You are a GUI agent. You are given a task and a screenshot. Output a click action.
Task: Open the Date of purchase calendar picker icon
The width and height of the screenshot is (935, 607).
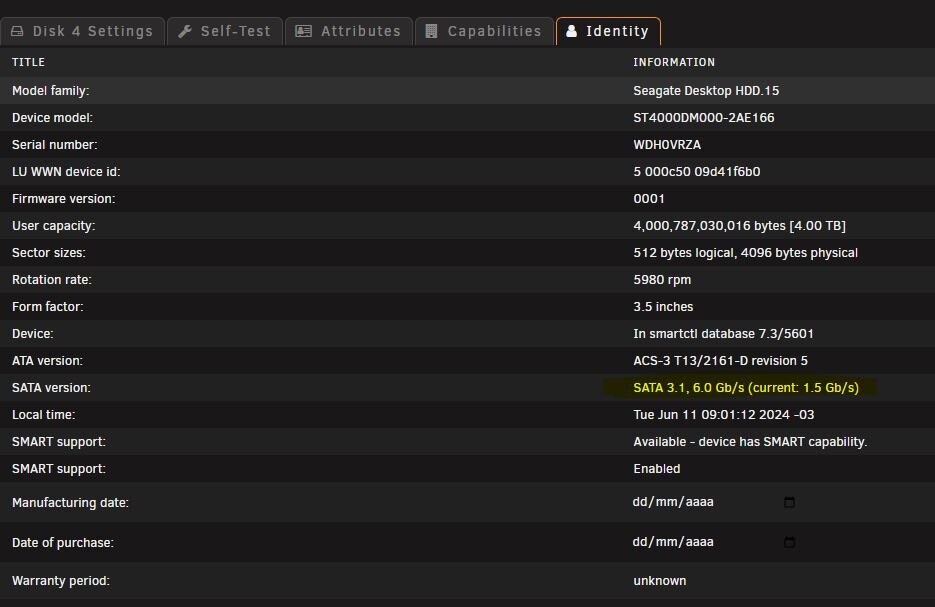click(789, 542)
